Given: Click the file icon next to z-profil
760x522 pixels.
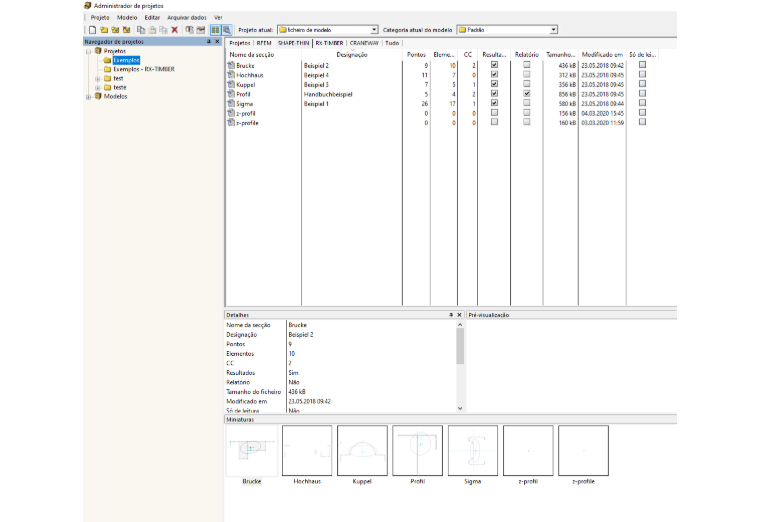Looking at the screenshot, I should pos(231,113).
